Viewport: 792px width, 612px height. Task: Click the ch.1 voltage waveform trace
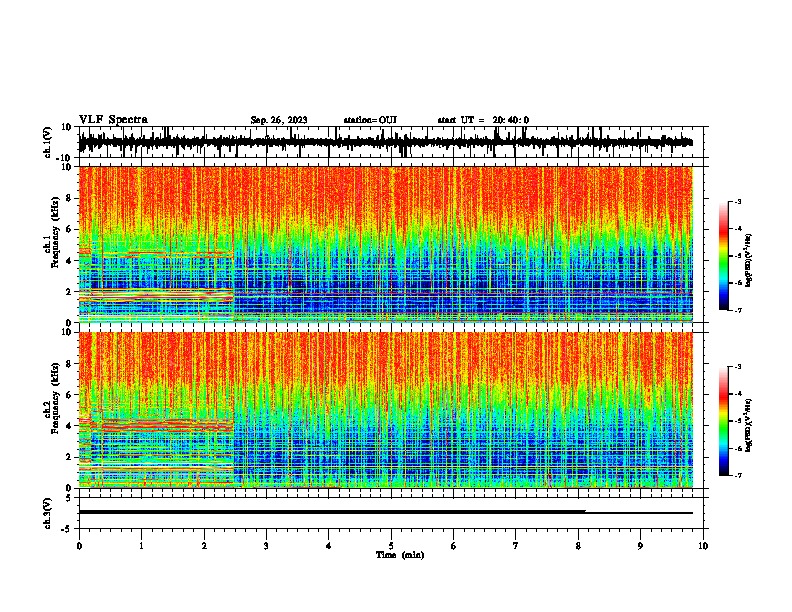pos(385,142)
